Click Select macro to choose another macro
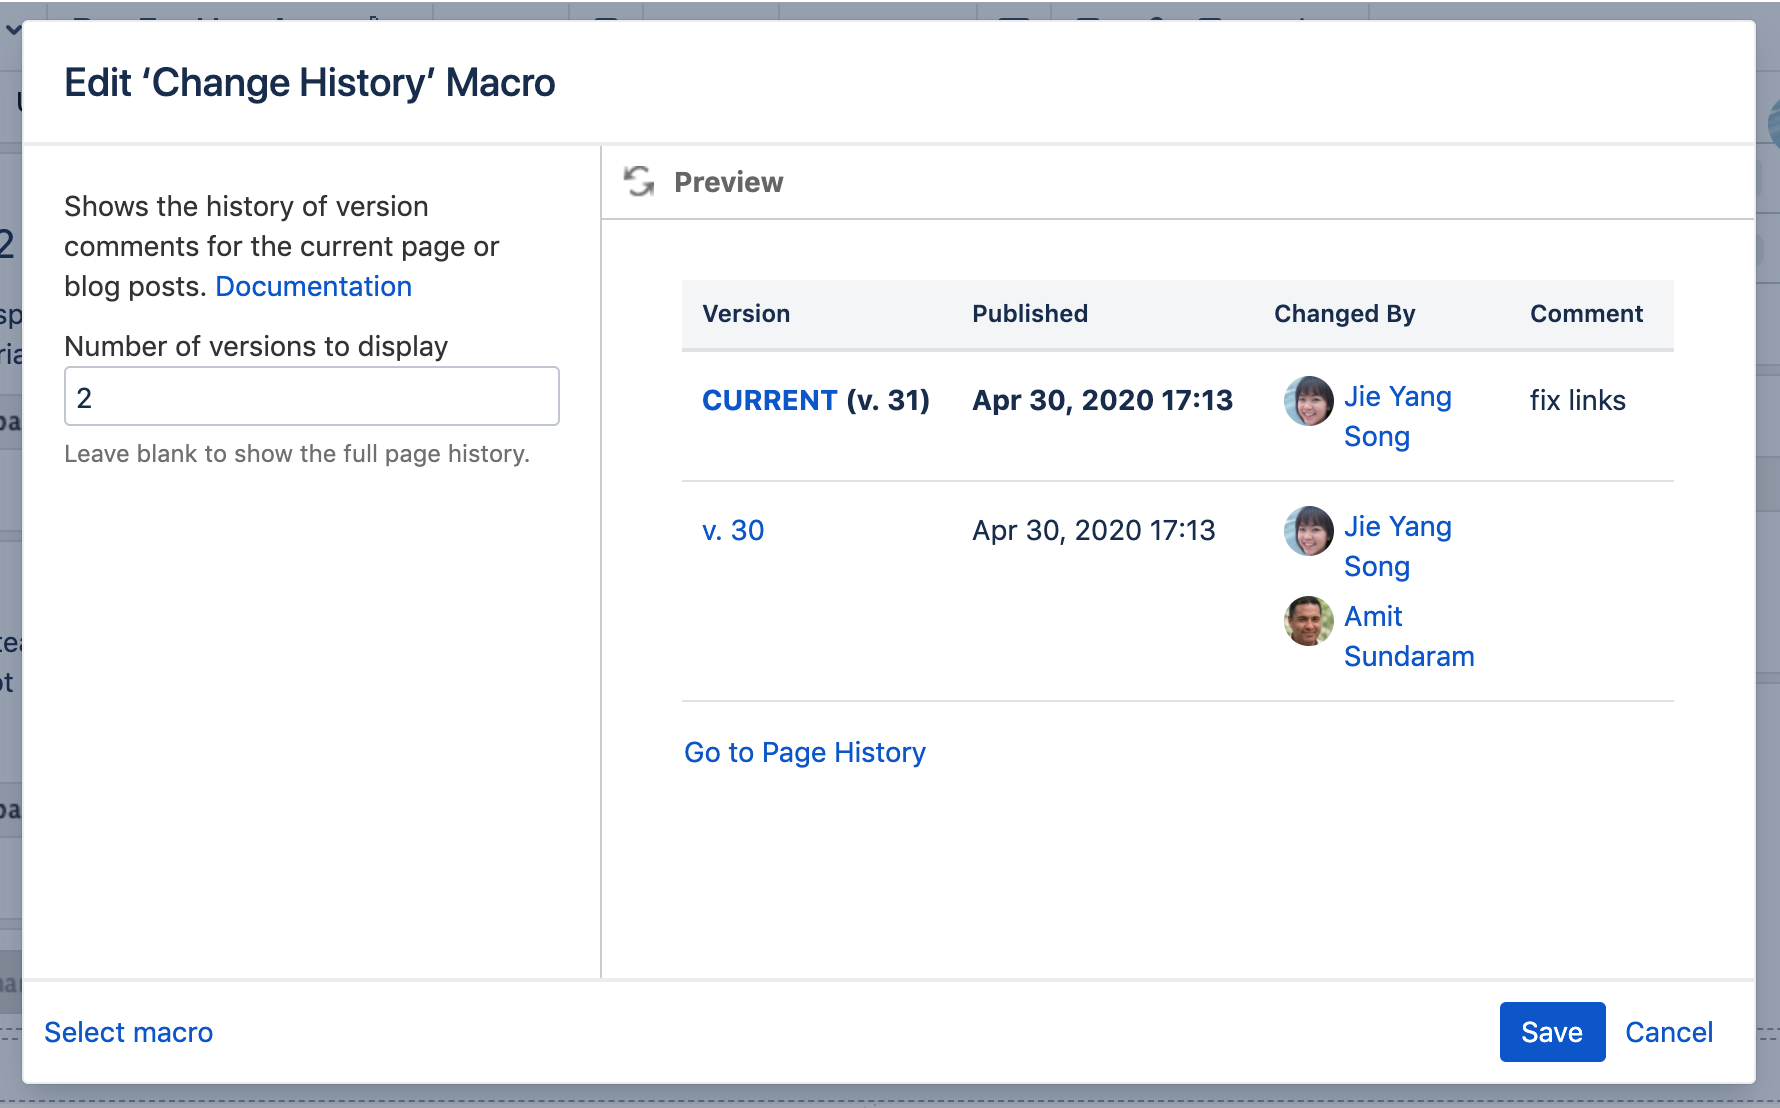 pos(129,1033)
